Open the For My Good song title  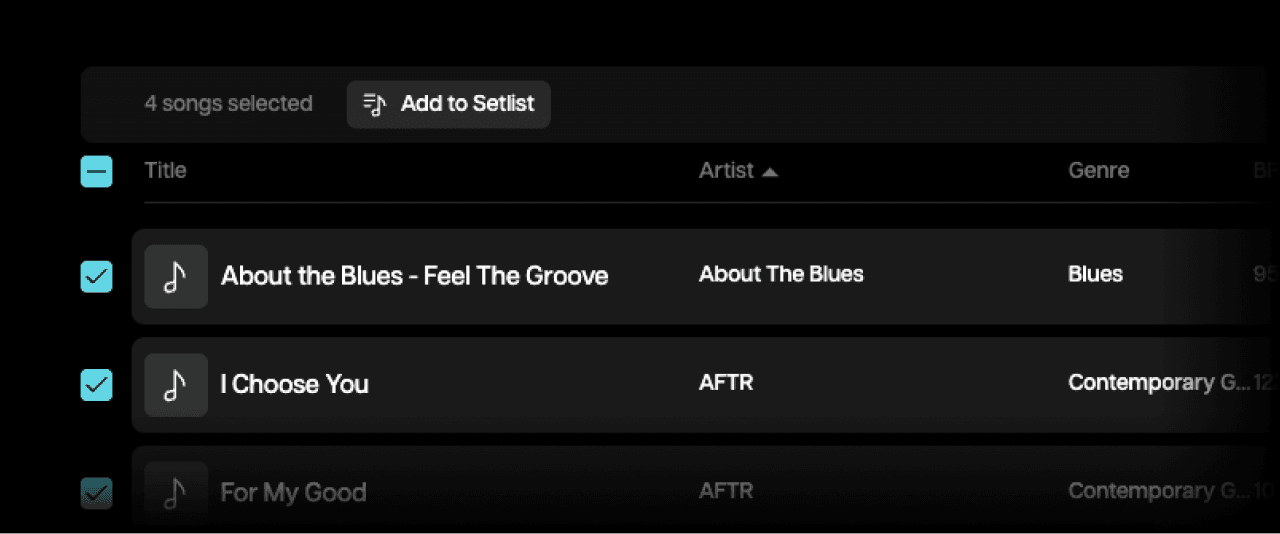[293, 492]
